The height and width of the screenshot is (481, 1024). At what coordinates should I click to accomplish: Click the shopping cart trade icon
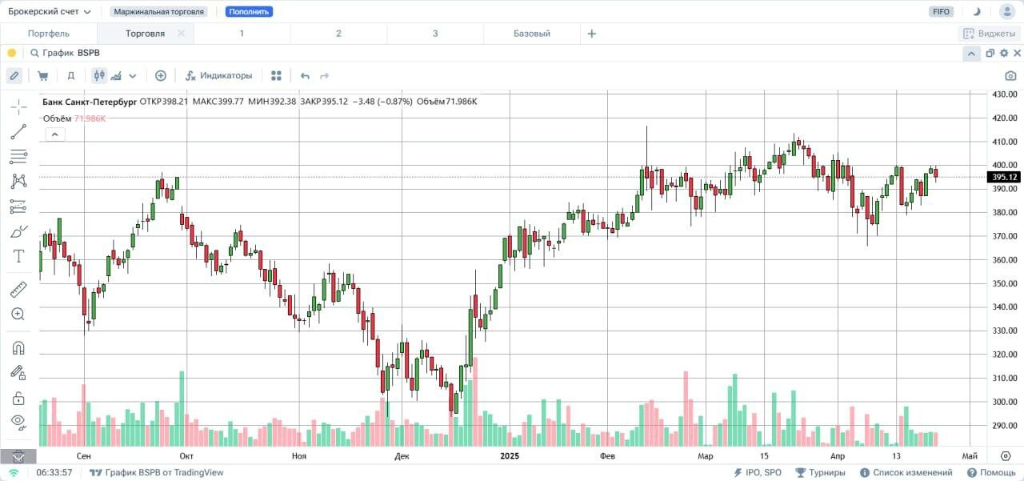[43, 75]
